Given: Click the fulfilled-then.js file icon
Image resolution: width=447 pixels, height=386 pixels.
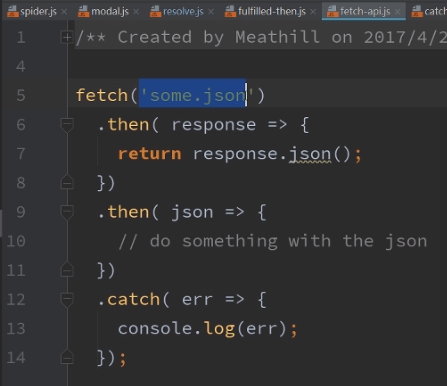Looking at the screenshot, I should click(230, 12).
